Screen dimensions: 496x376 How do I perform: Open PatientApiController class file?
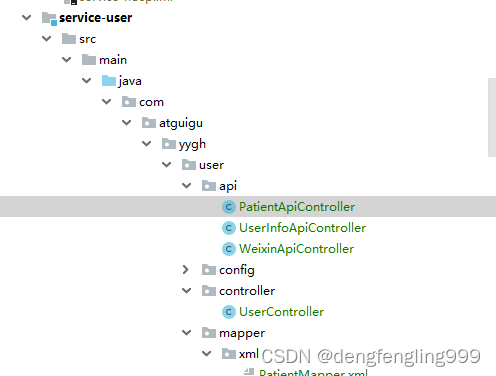[x=297, y=207]
